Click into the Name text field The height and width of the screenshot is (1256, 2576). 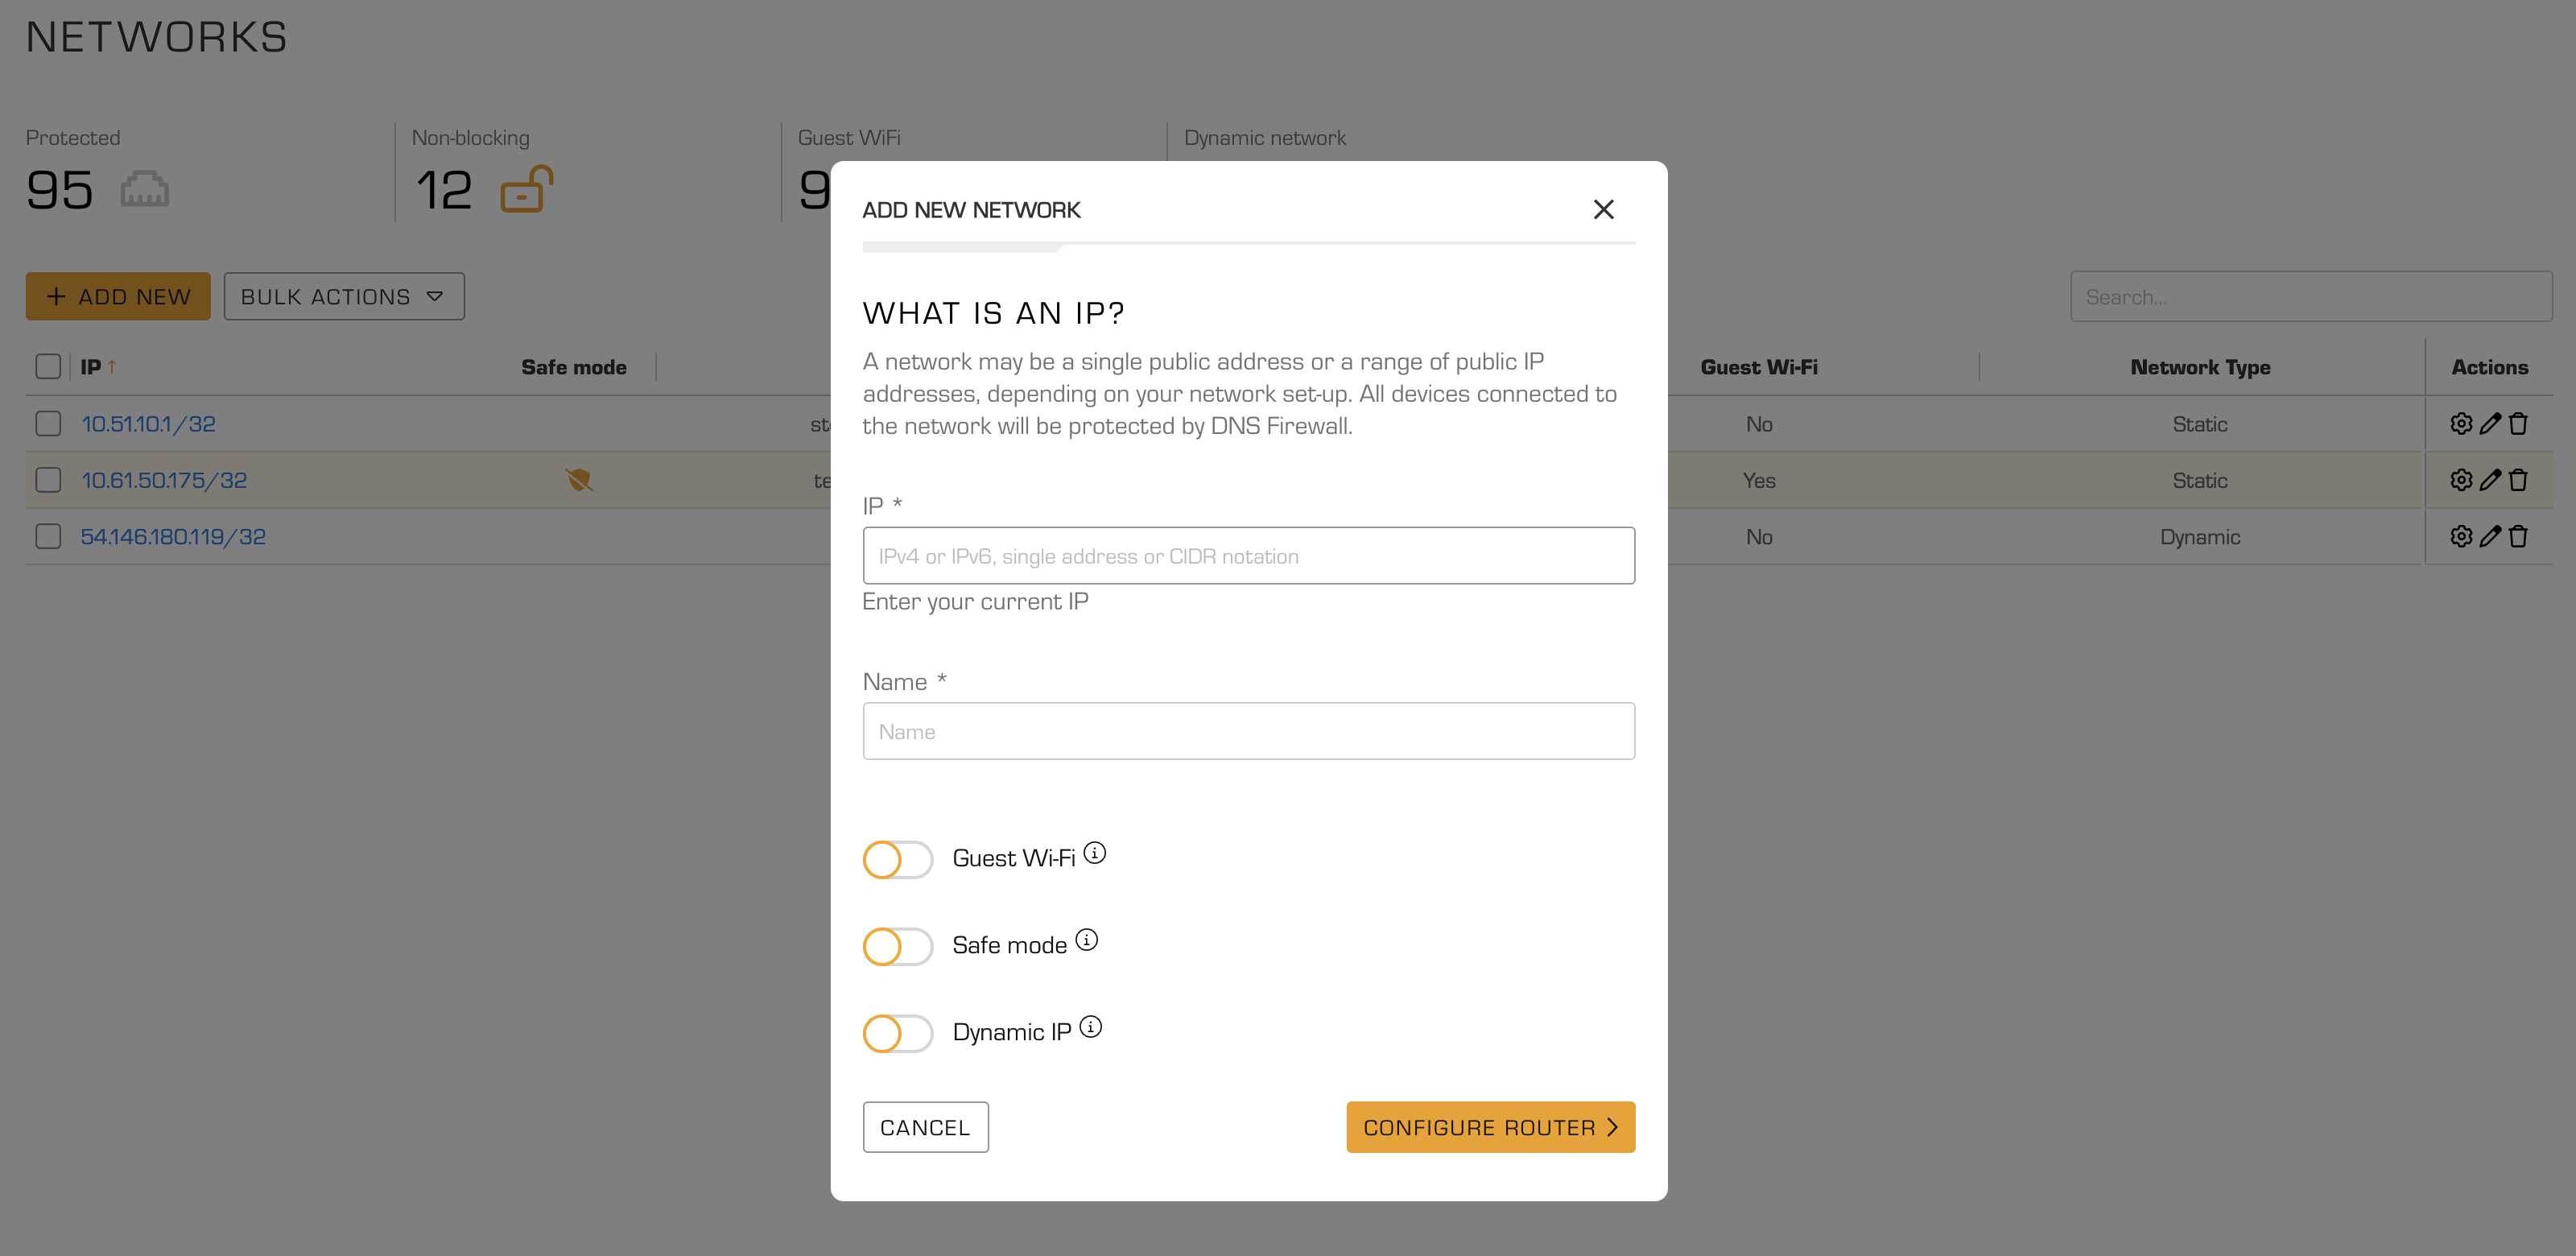click(x=1248, y=731)
